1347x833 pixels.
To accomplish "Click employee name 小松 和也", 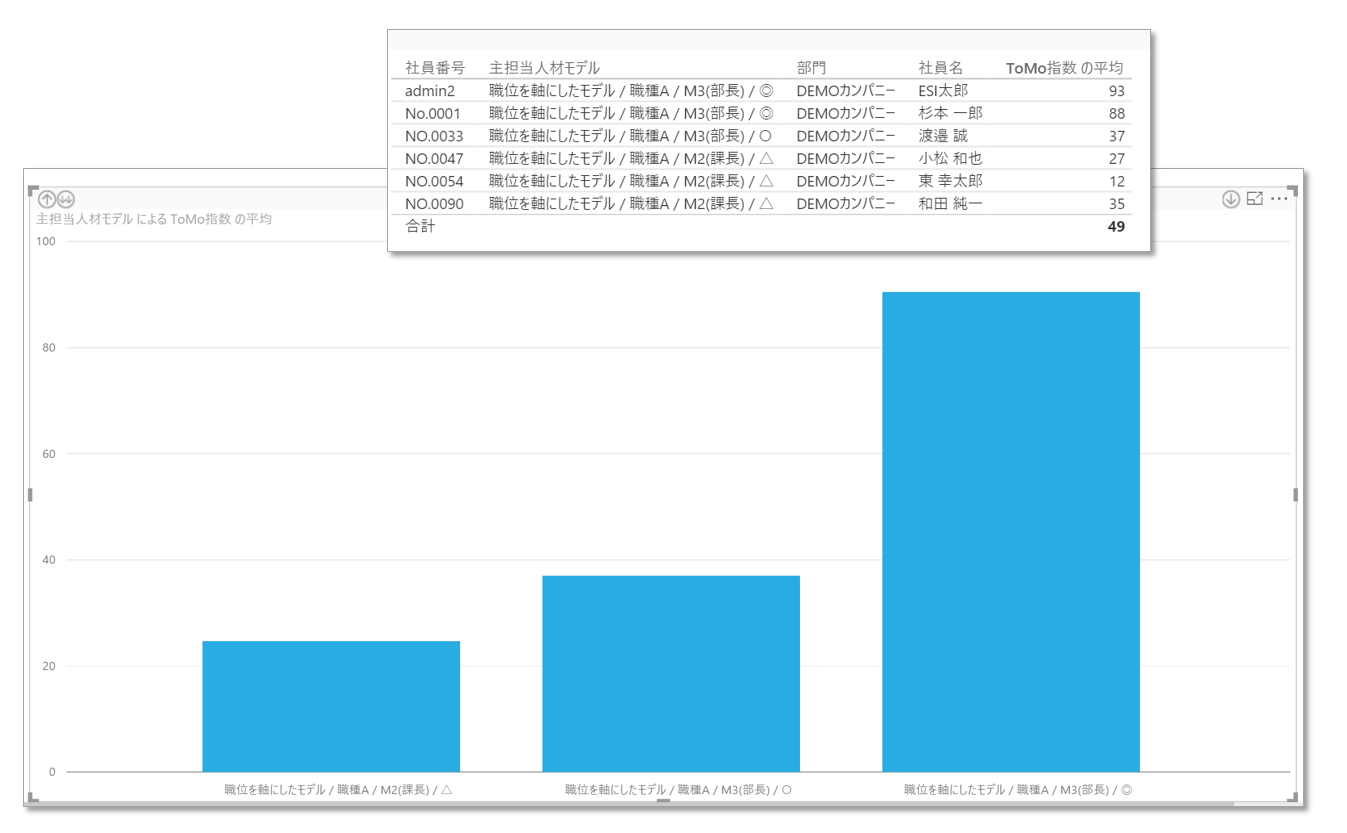I will point(950,158).
